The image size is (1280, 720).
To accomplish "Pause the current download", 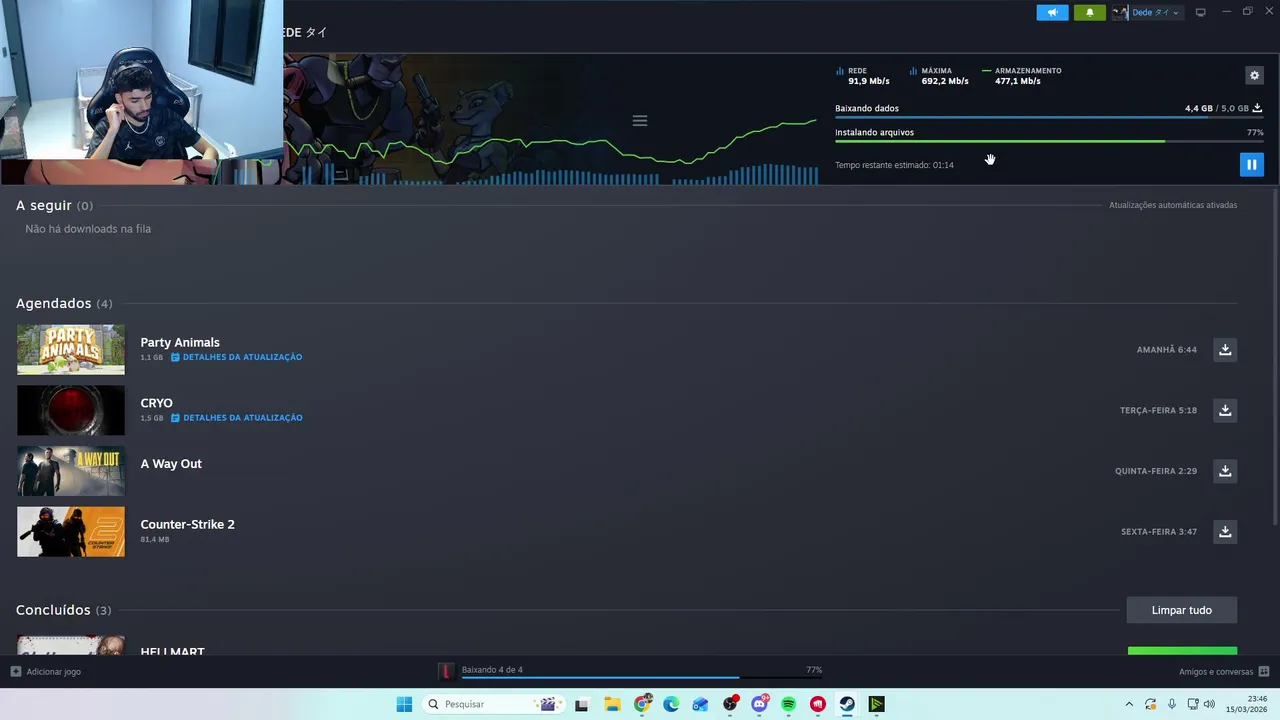I will coord(1251,164).
